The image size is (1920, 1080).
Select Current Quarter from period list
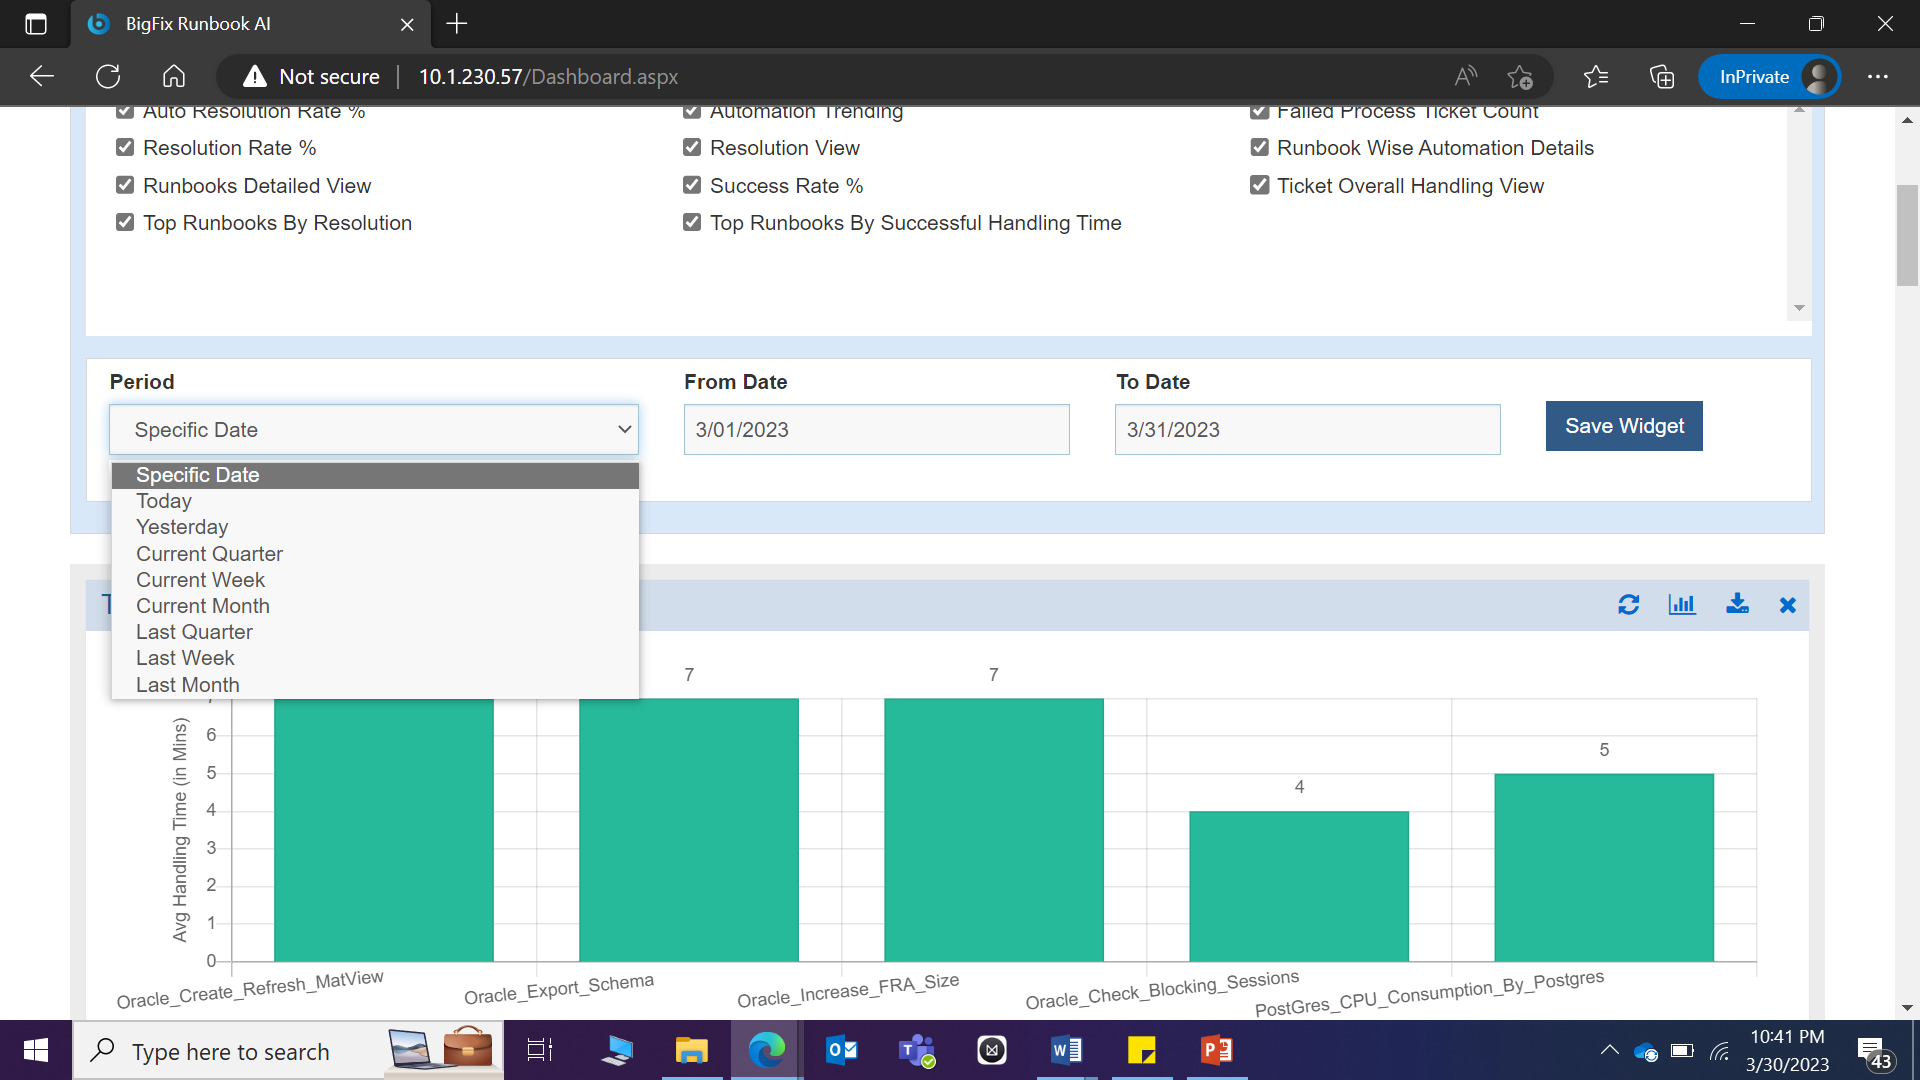pyautogui.click(x=209, y=554)
